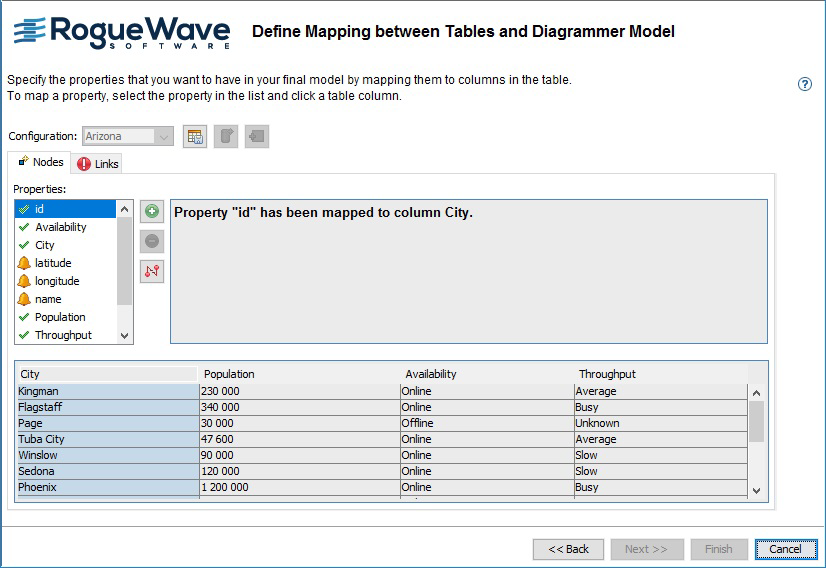Click the Rogue Wave Software logo
Screen dimensions: 826x568
122,32
